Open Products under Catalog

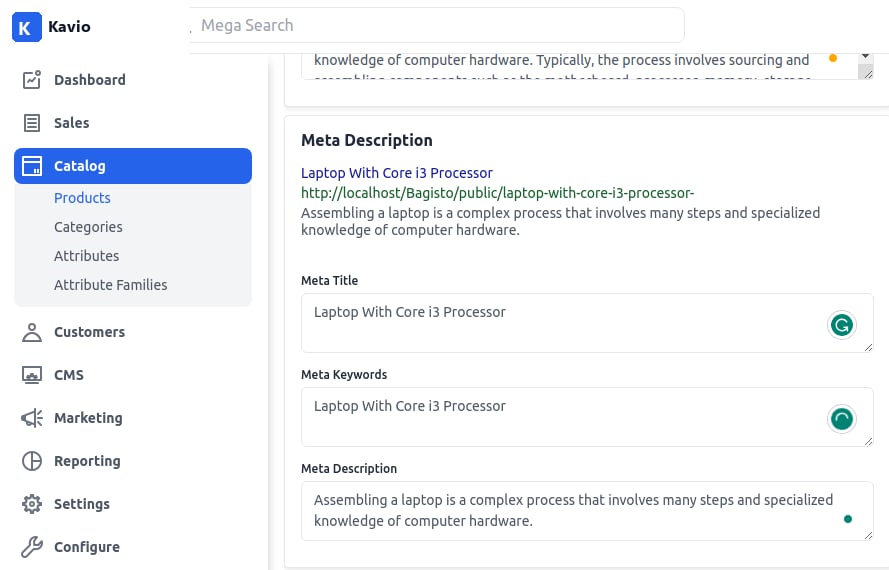pos(82,198)
